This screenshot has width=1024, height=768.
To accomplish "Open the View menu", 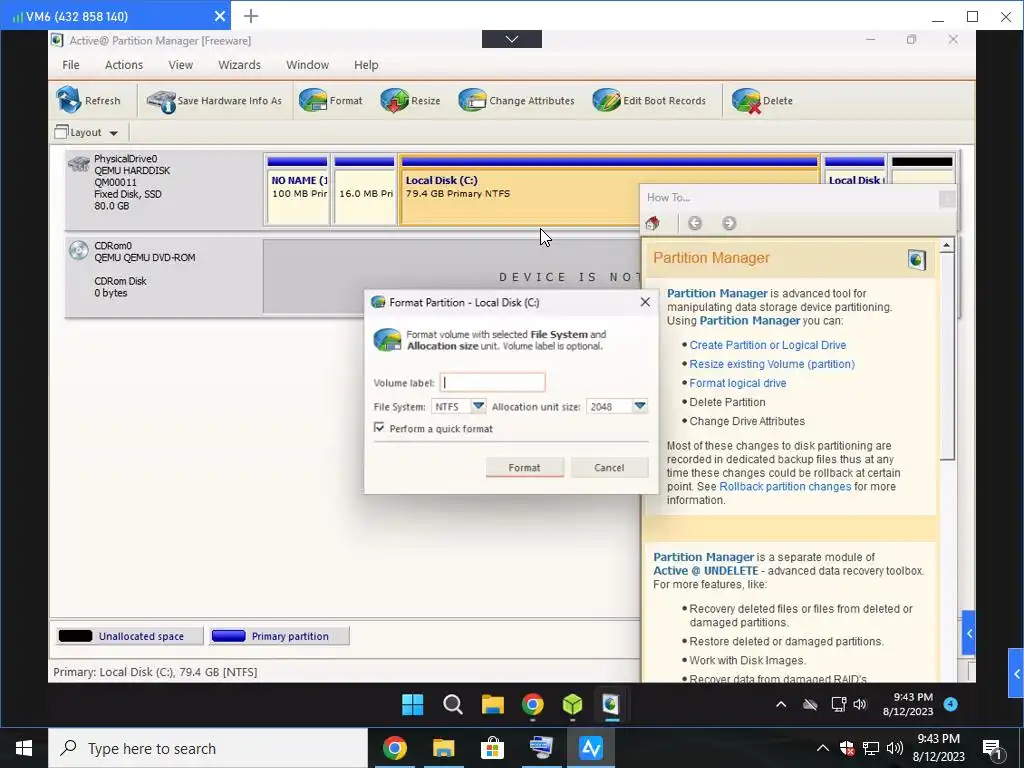I will (180, 65).
